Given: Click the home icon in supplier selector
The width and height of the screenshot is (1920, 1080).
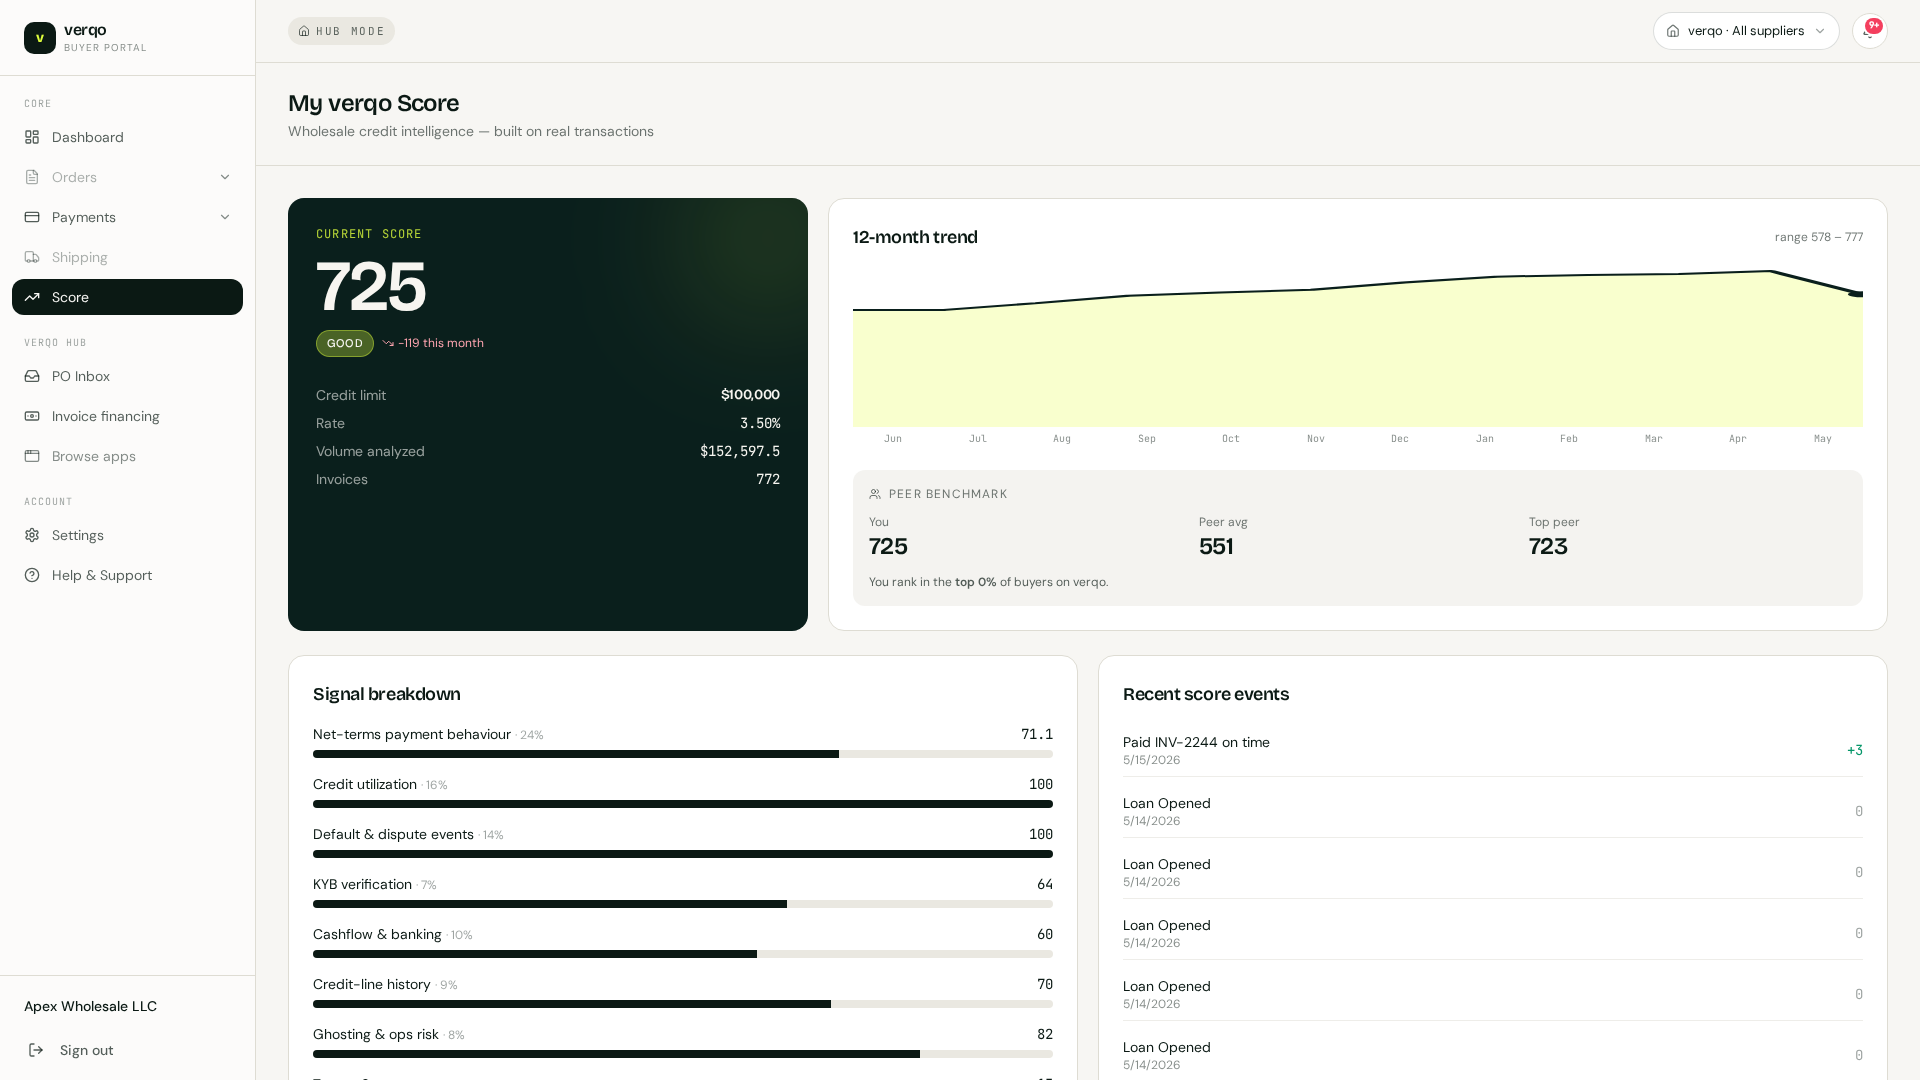Looking at the screenshot, I should coord(1673,31).
